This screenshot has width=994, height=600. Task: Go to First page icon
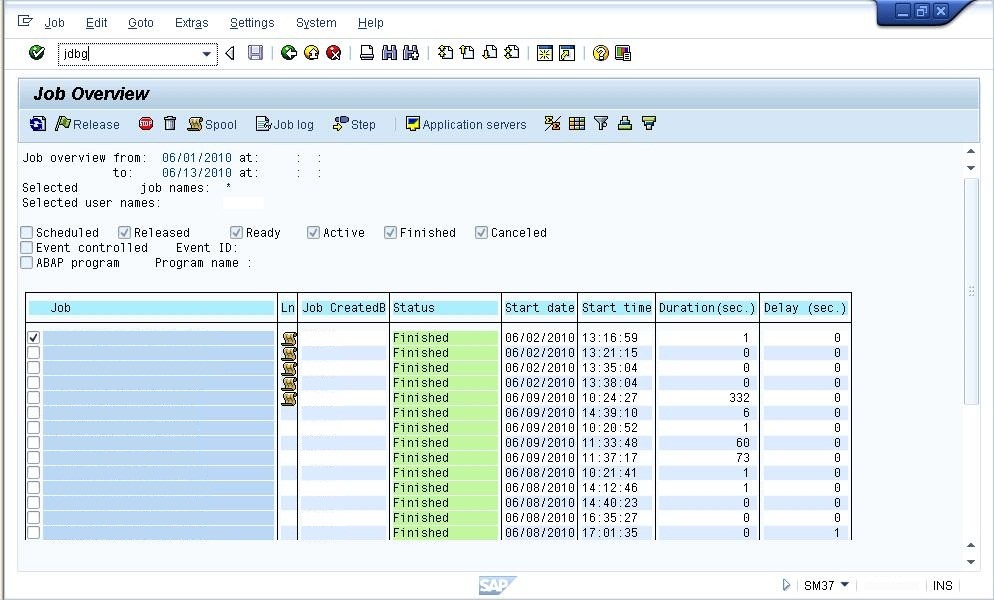[x=446, y=53]
